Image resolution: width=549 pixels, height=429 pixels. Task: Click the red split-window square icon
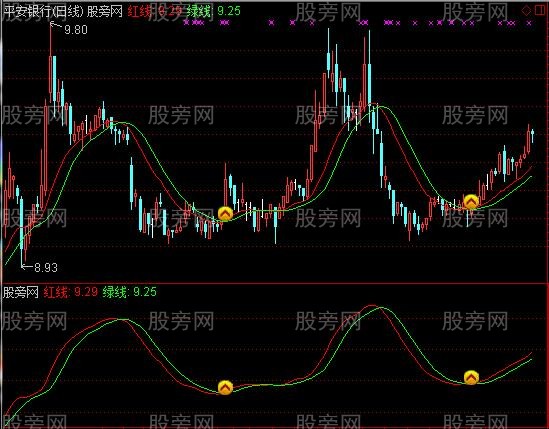540,11
